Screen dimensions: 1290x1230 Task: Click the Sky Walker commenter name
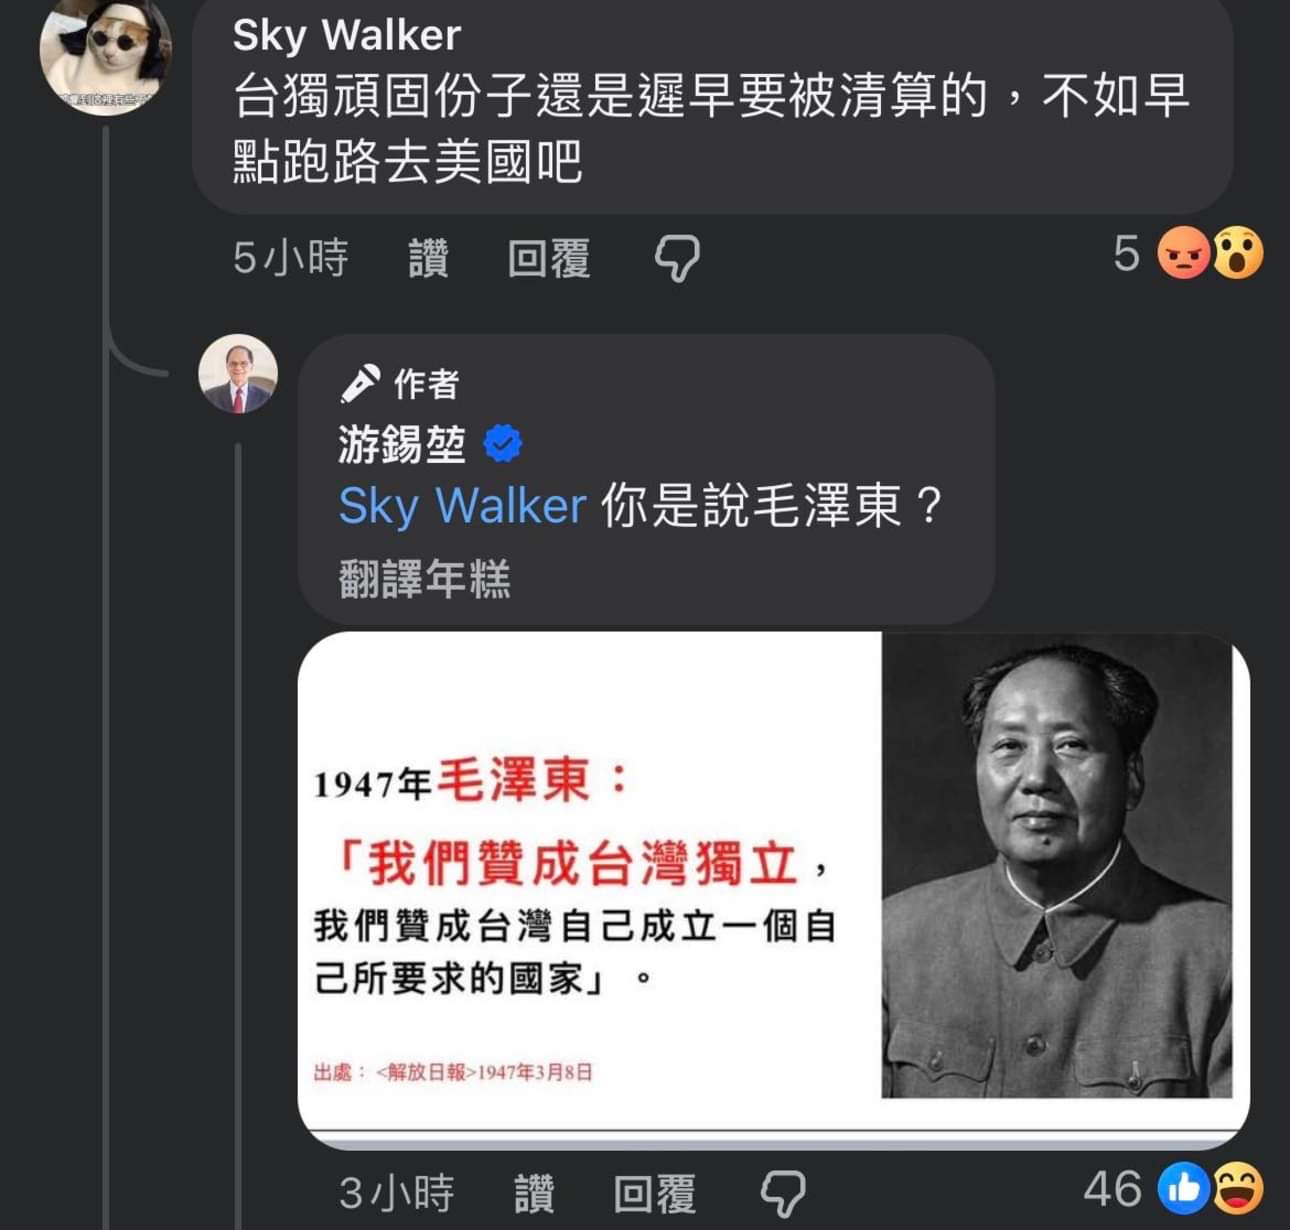347,36
